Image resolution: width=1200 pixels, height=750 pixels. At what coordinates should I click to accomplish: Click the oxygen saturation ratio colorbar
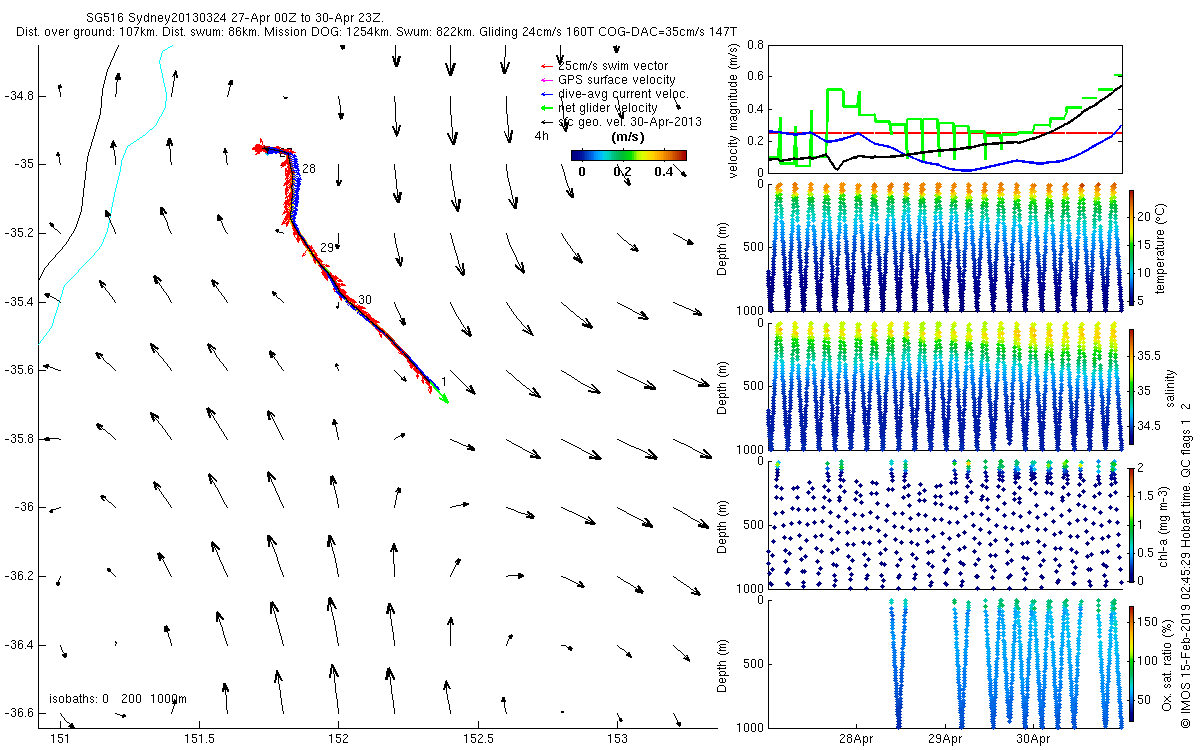[1132, 662]
